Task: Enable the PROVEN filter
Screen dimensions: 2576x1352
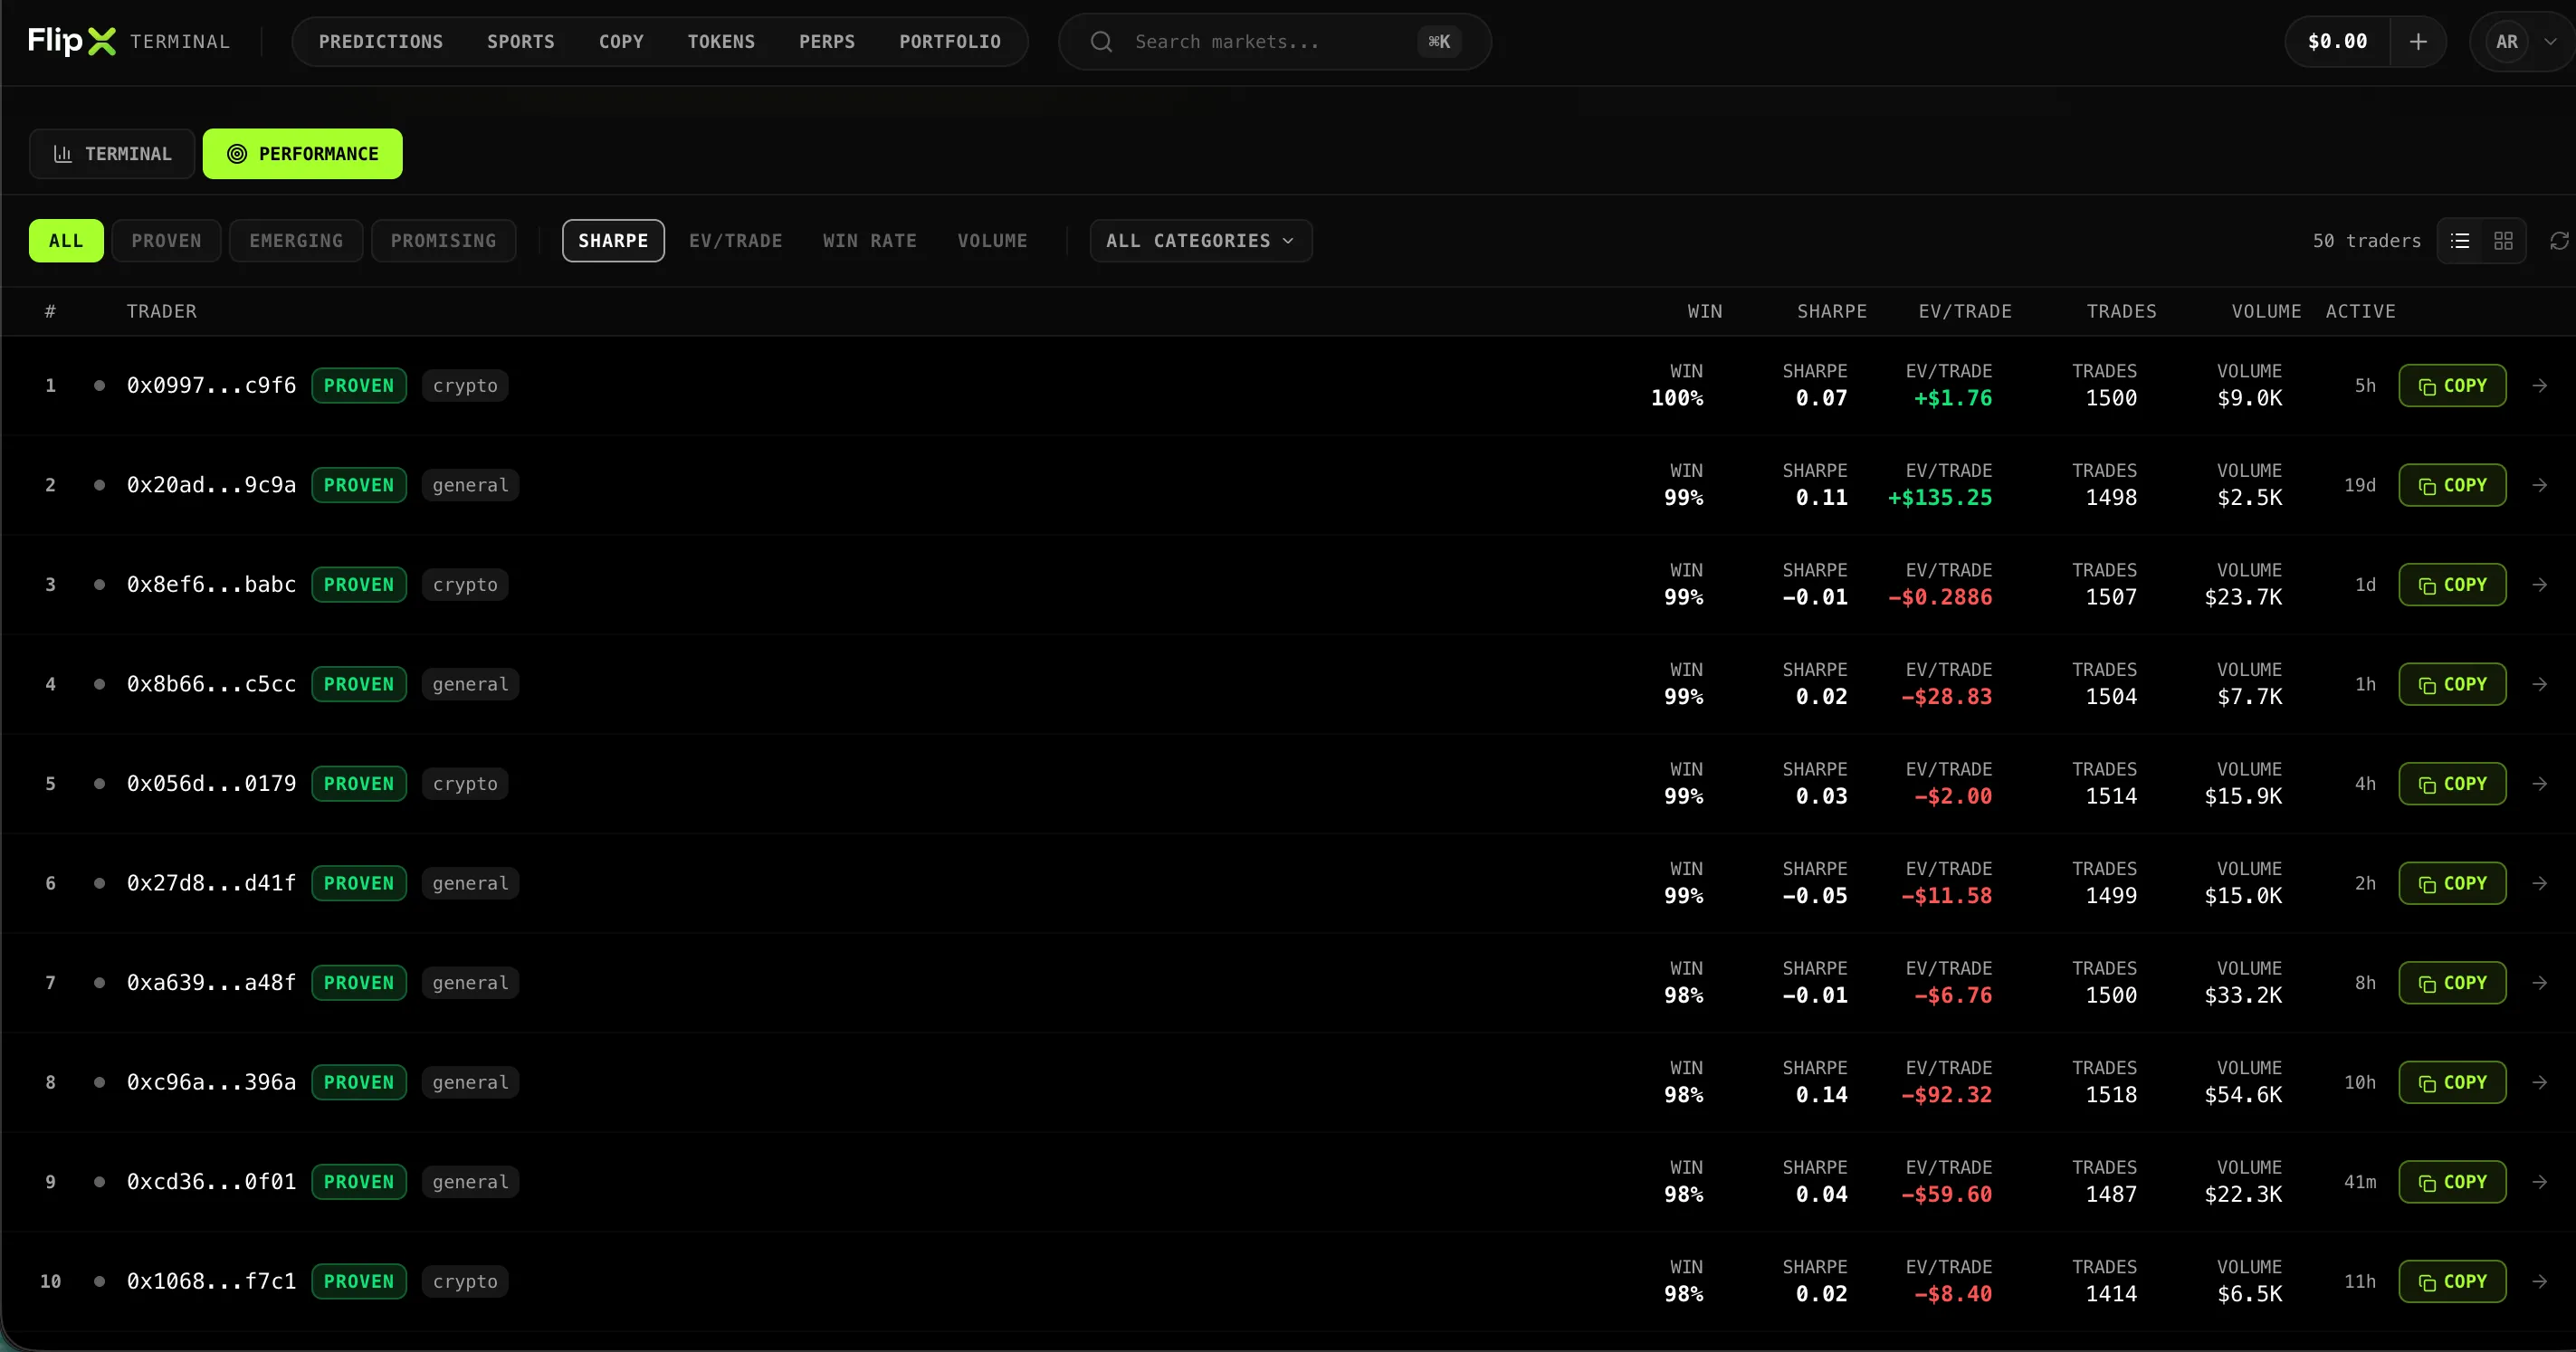Action: pyautogui.click(x=166, y=240)
